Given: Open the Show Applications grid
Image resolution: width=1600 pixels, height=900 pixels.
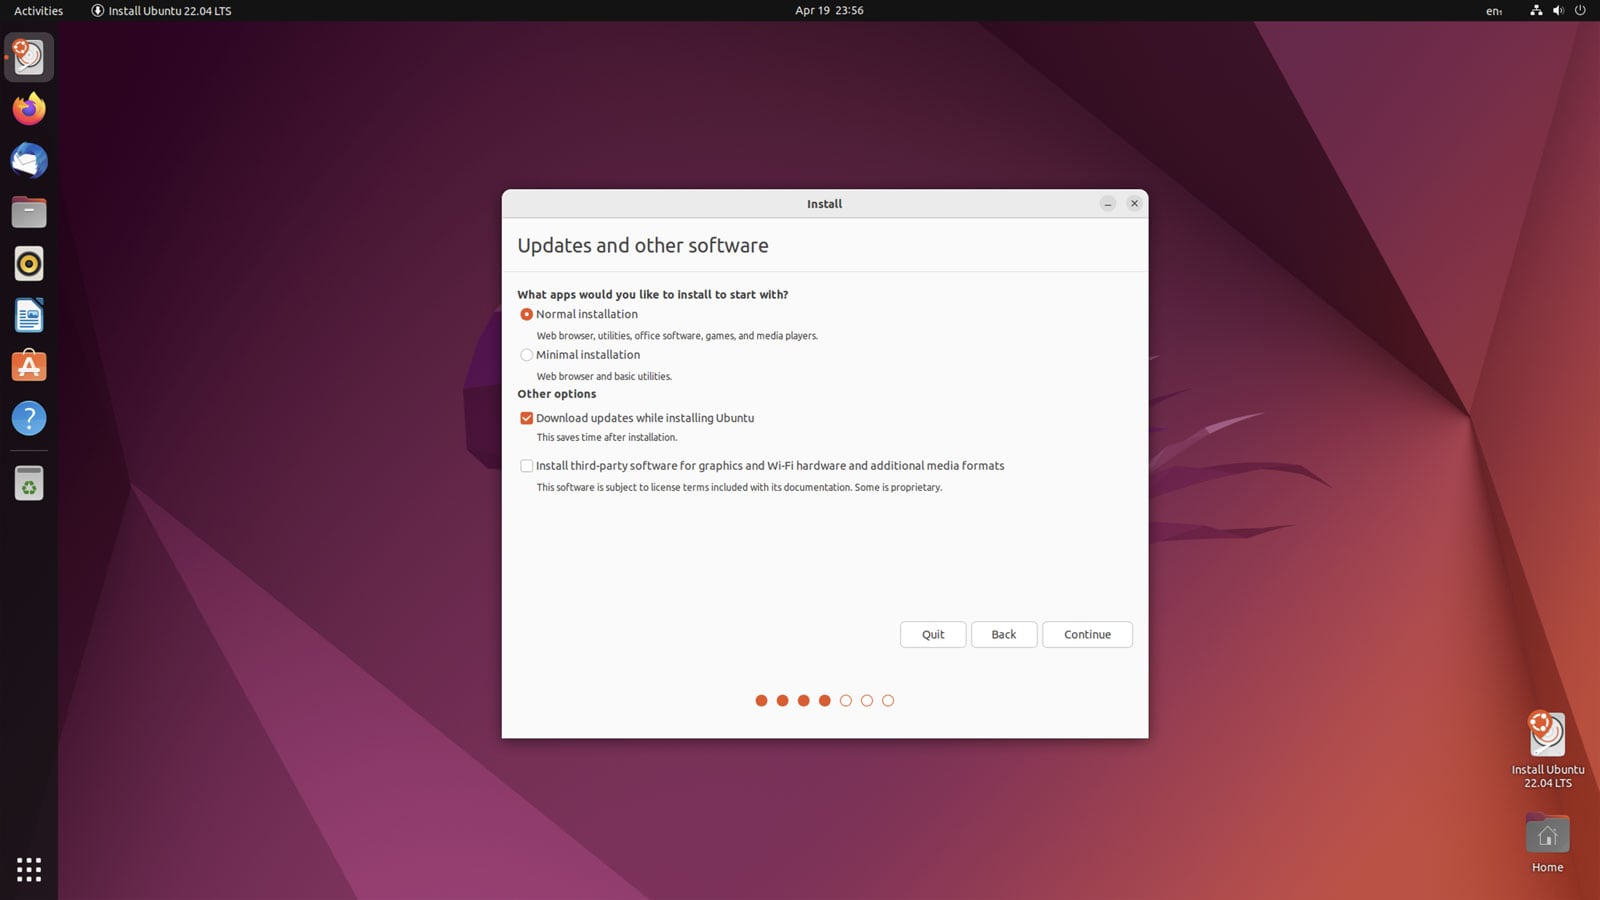Looking at the screenshot, I should click(28, 869).
